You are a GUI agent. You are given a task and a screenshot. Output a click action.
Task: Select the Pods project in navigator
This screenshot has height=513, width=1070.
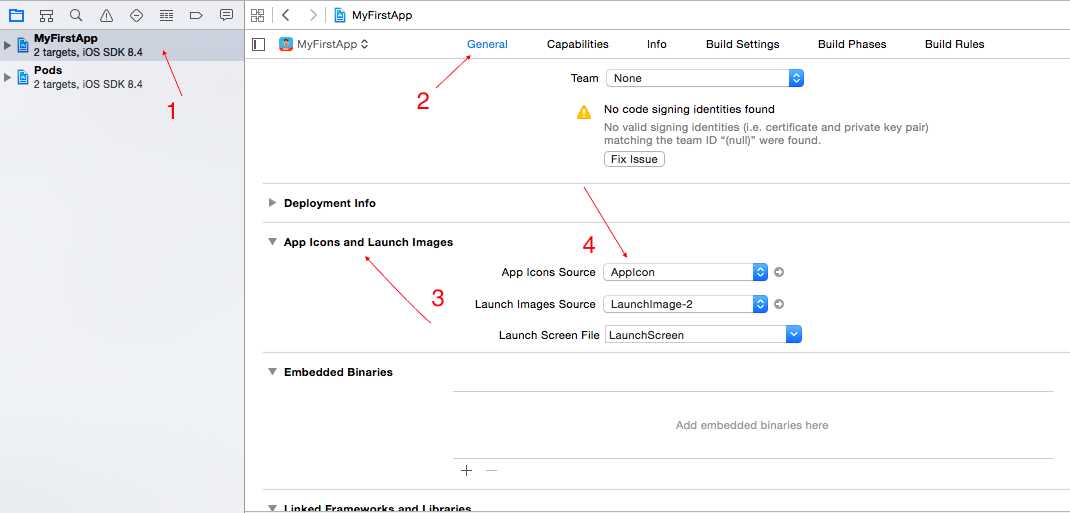pyautogui.click(x=48, y=71)
